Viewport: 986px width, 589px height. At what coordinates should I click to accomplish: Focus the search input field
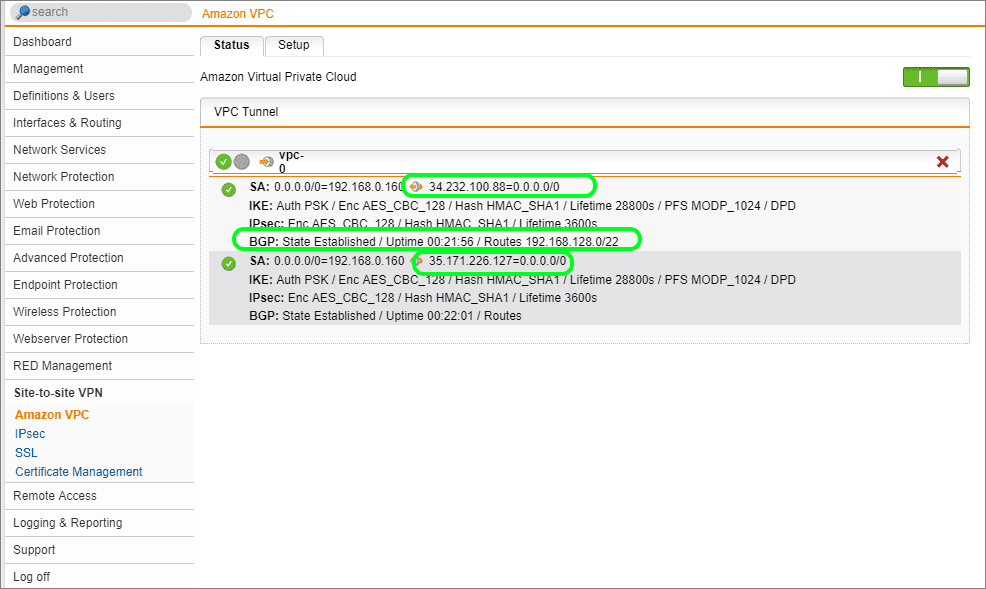pyautogui.click(x=101, y=12)
